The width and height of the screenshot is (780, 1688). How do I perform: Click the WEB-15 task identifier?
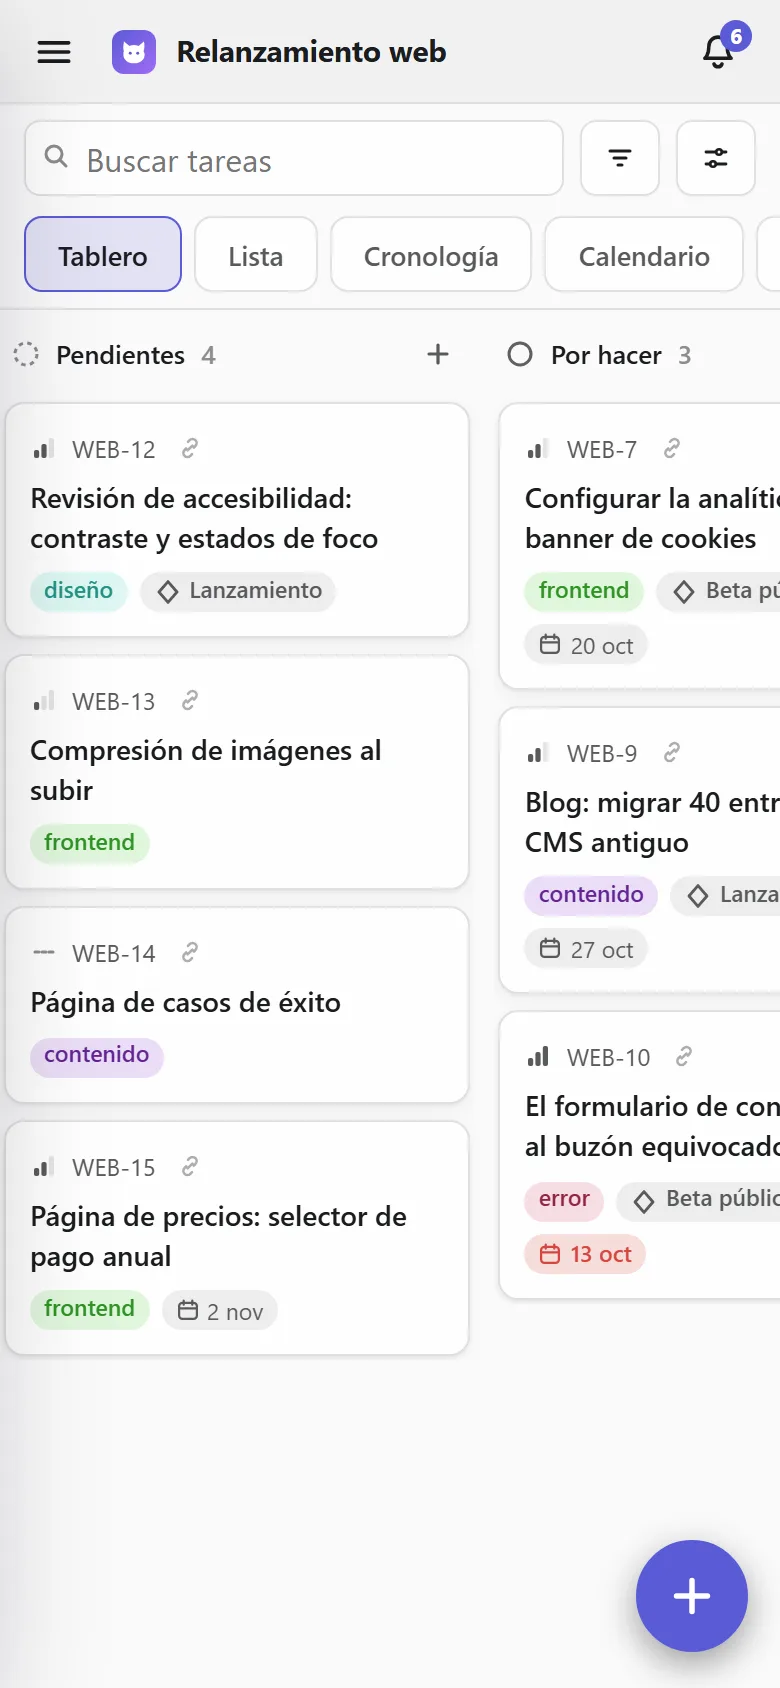(114, 1168)
